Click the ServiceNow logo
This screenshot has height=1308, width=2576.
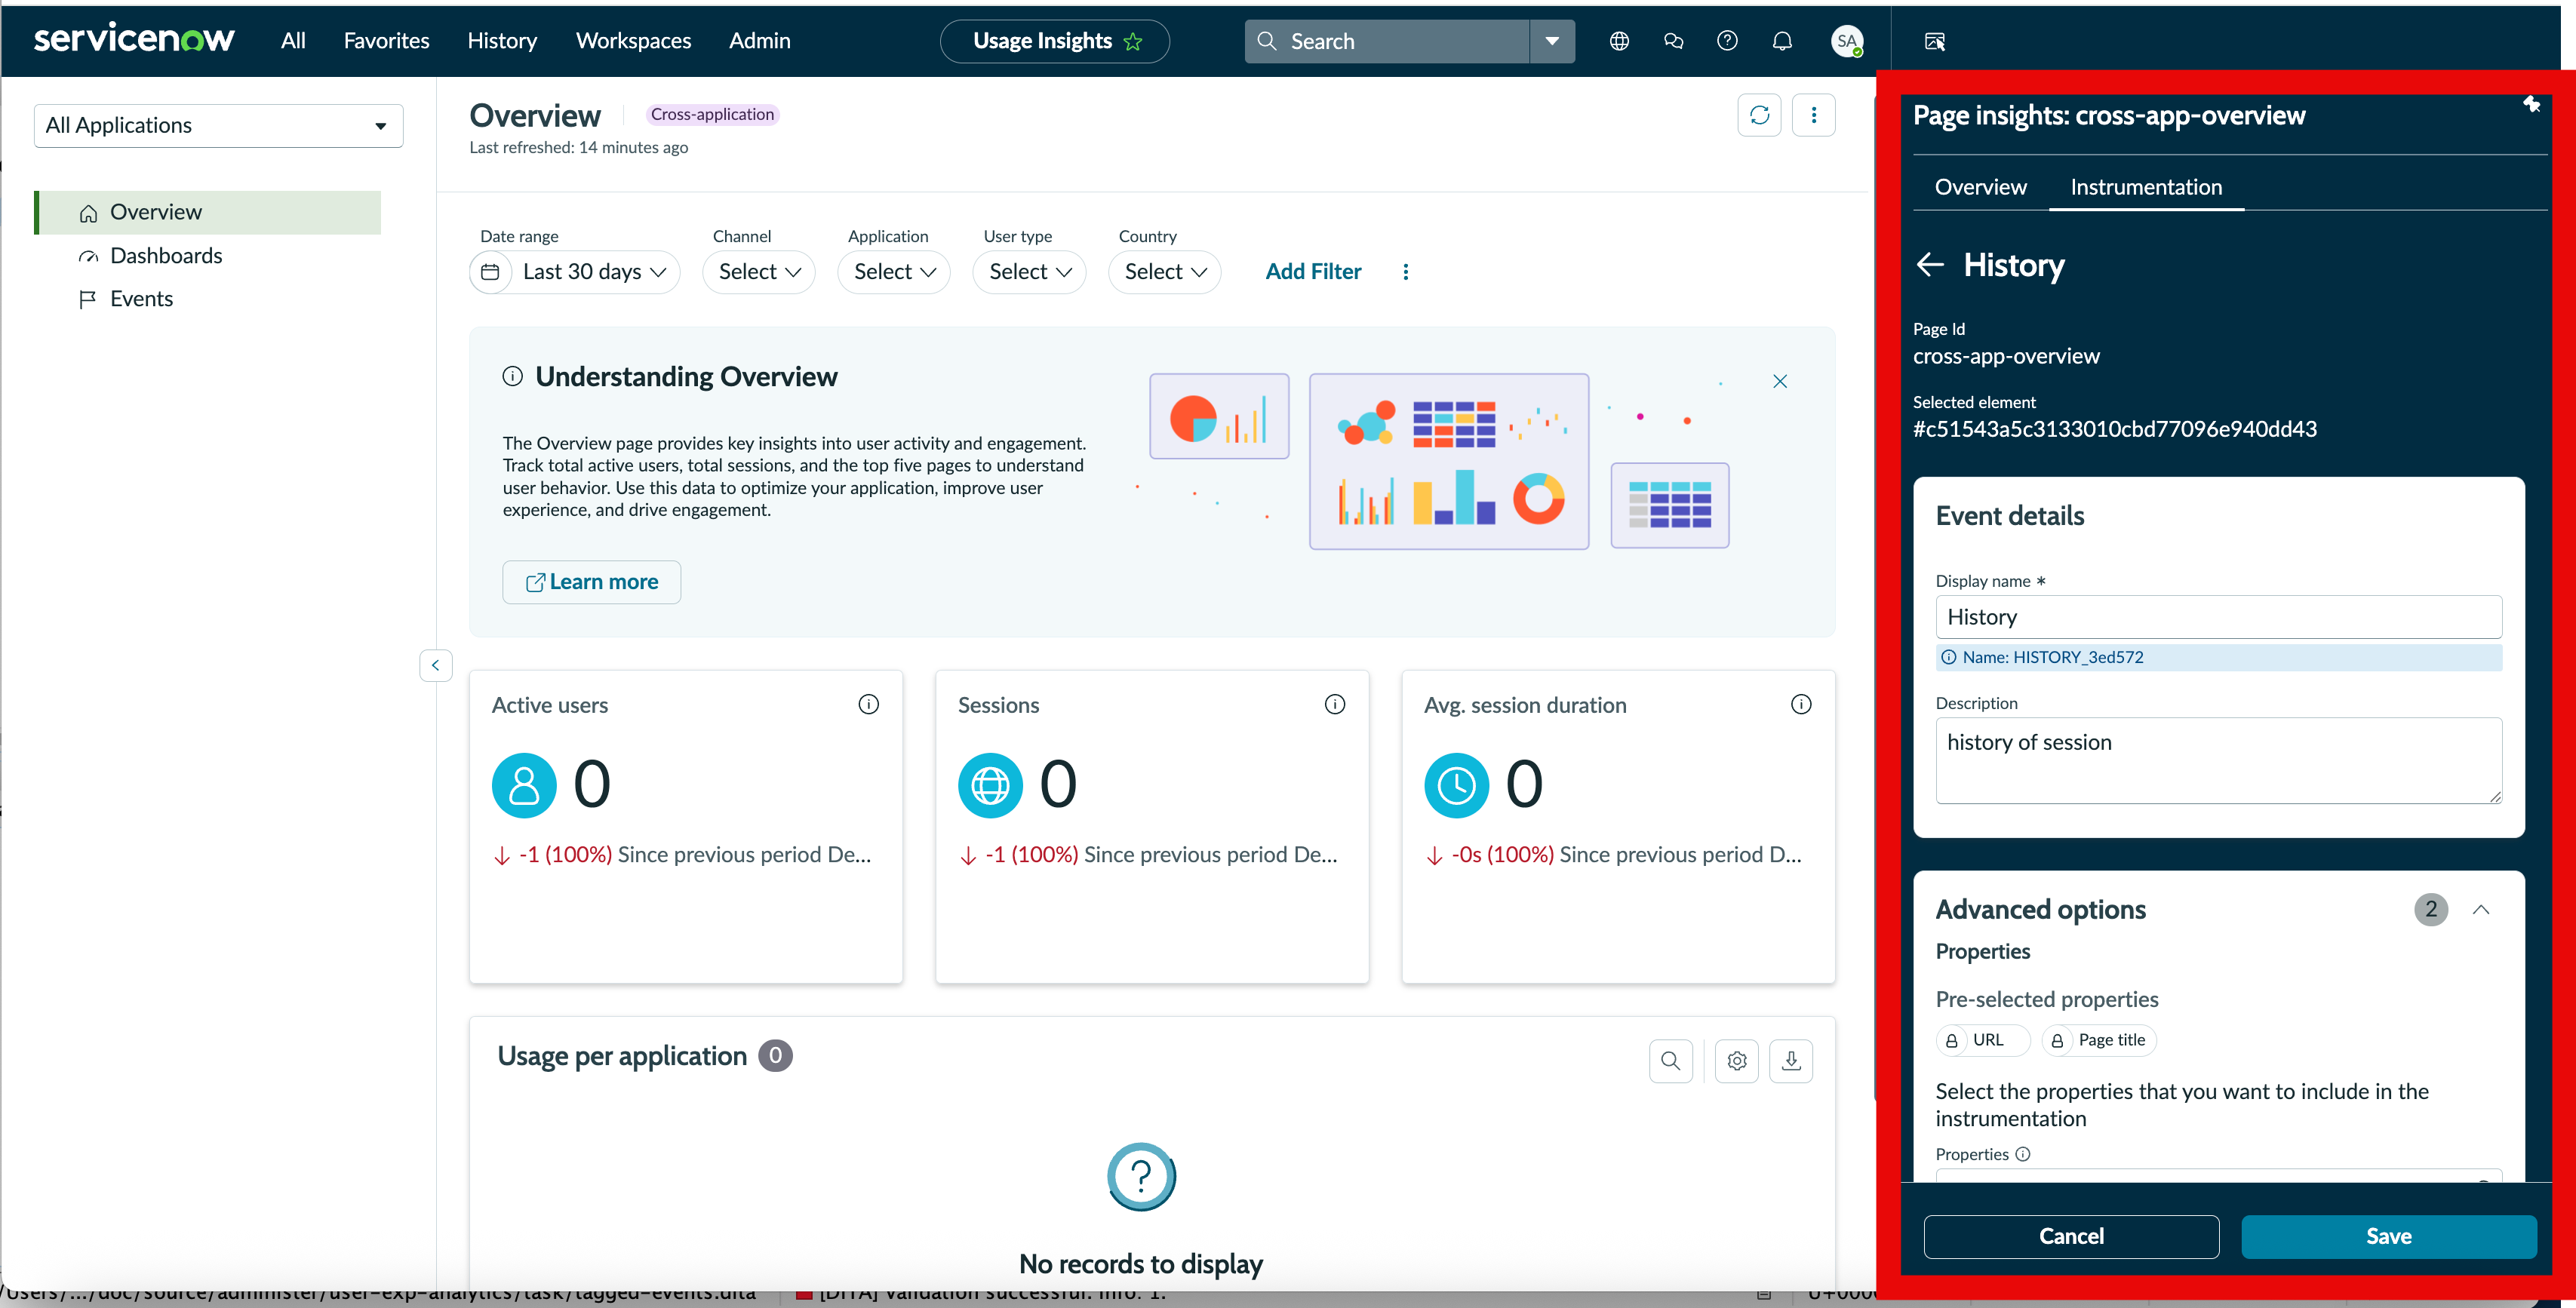(x=134, y=40)
